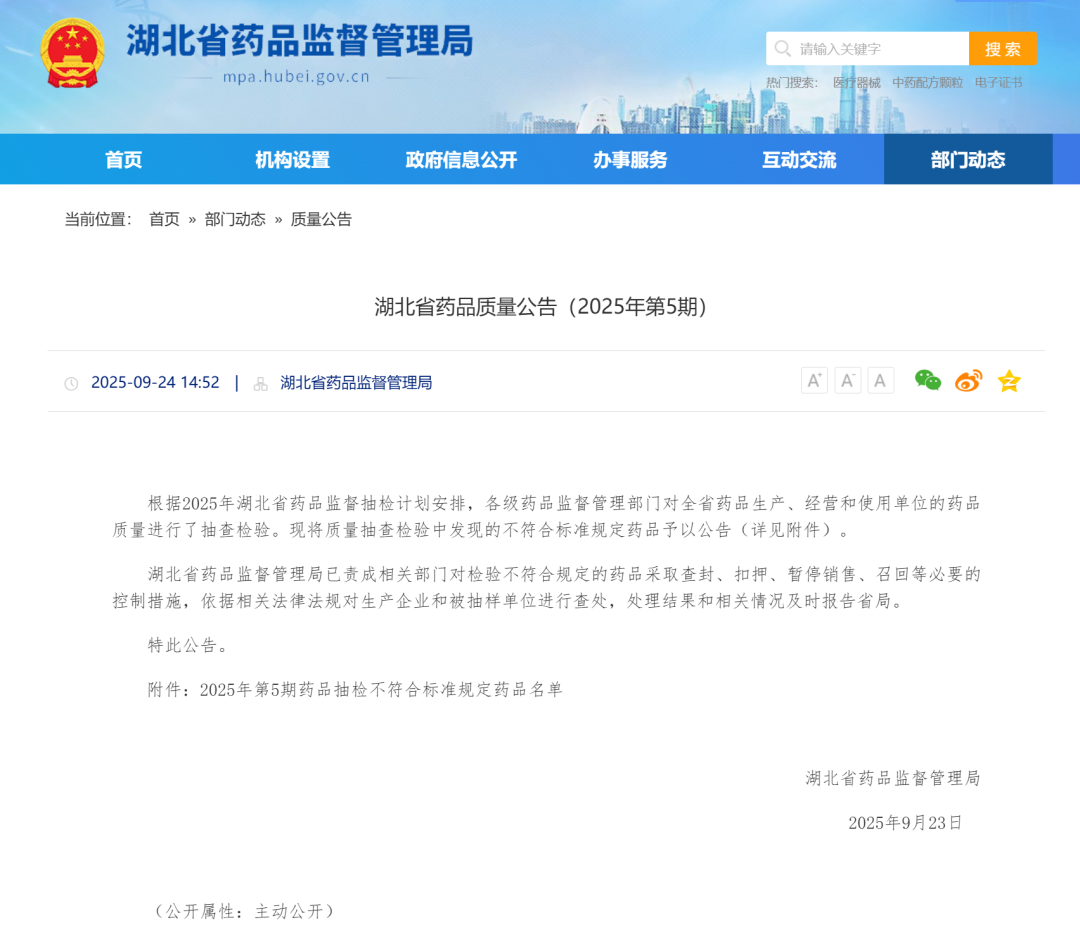Click hot search link 中药配方颗粒
The height and width of the screenshot is (939, 1080).
coord(927,83)
